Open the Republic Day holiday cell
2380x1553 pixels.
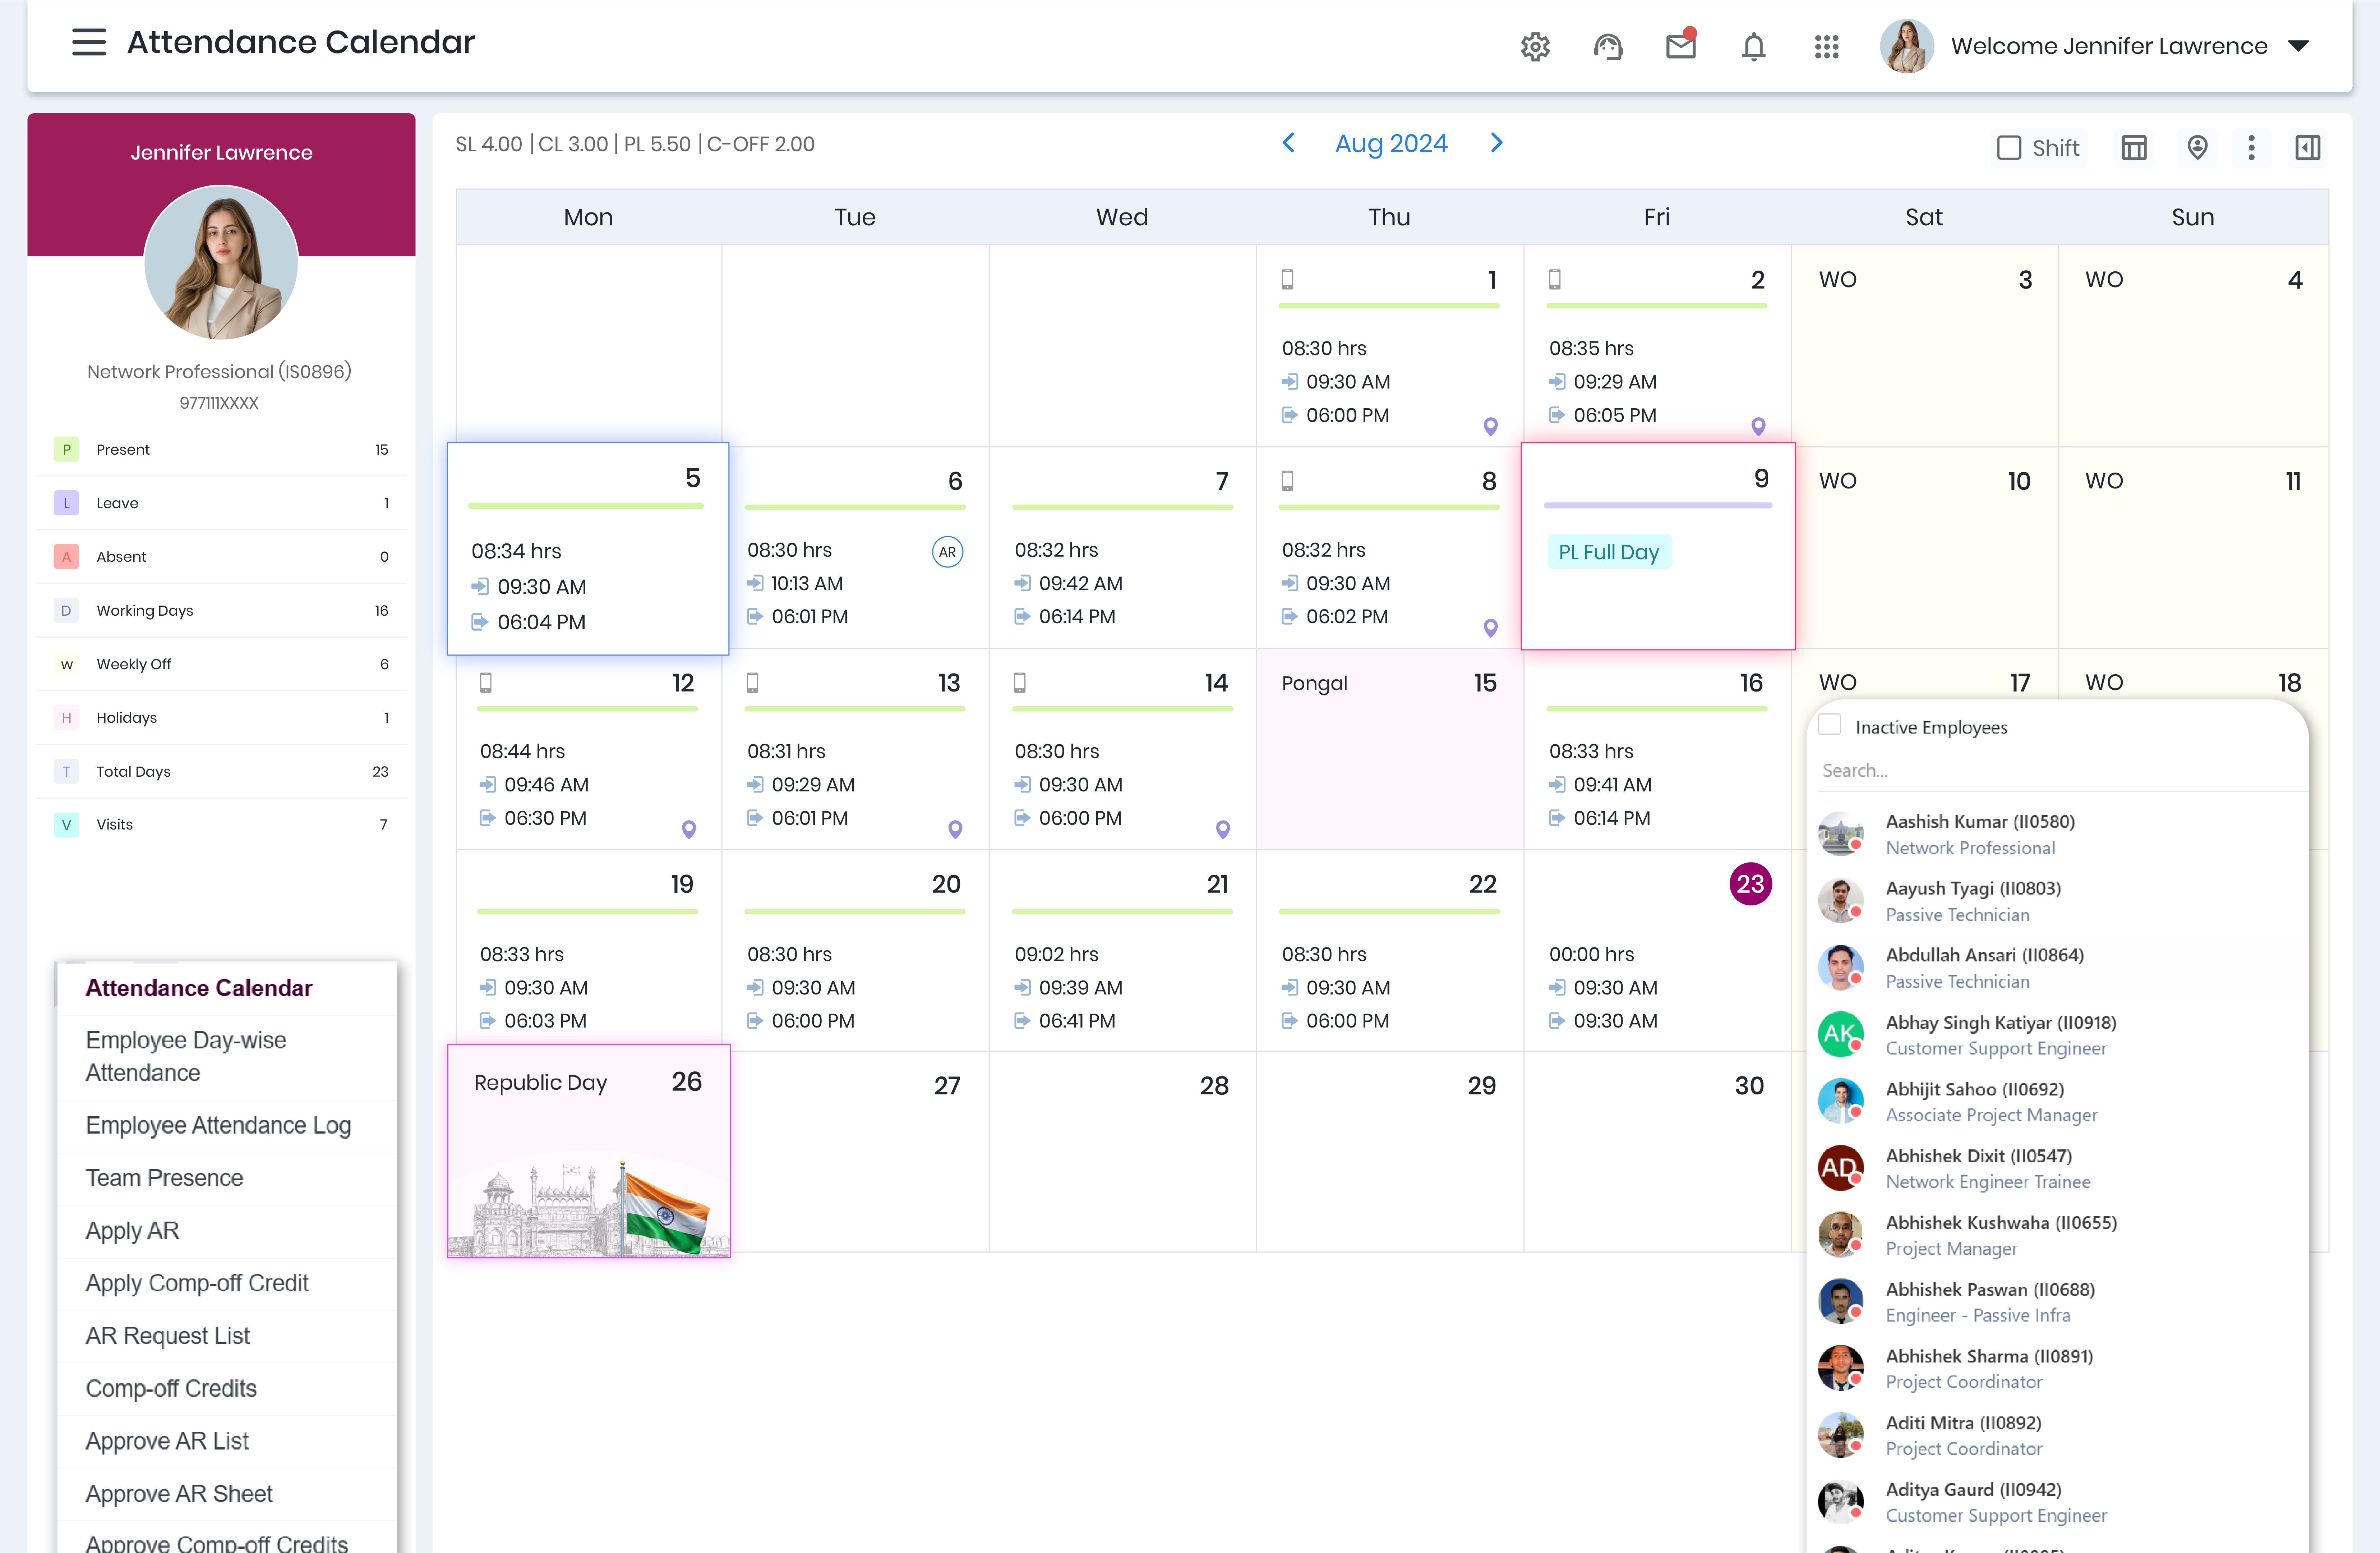click(x=588, y=1150)
